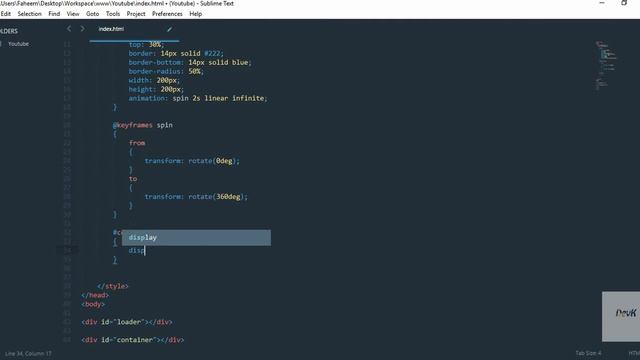This screenshot has height=360, width=640.
Task: Click Tab Size 4 in status bar
Action: coord(588,353)
